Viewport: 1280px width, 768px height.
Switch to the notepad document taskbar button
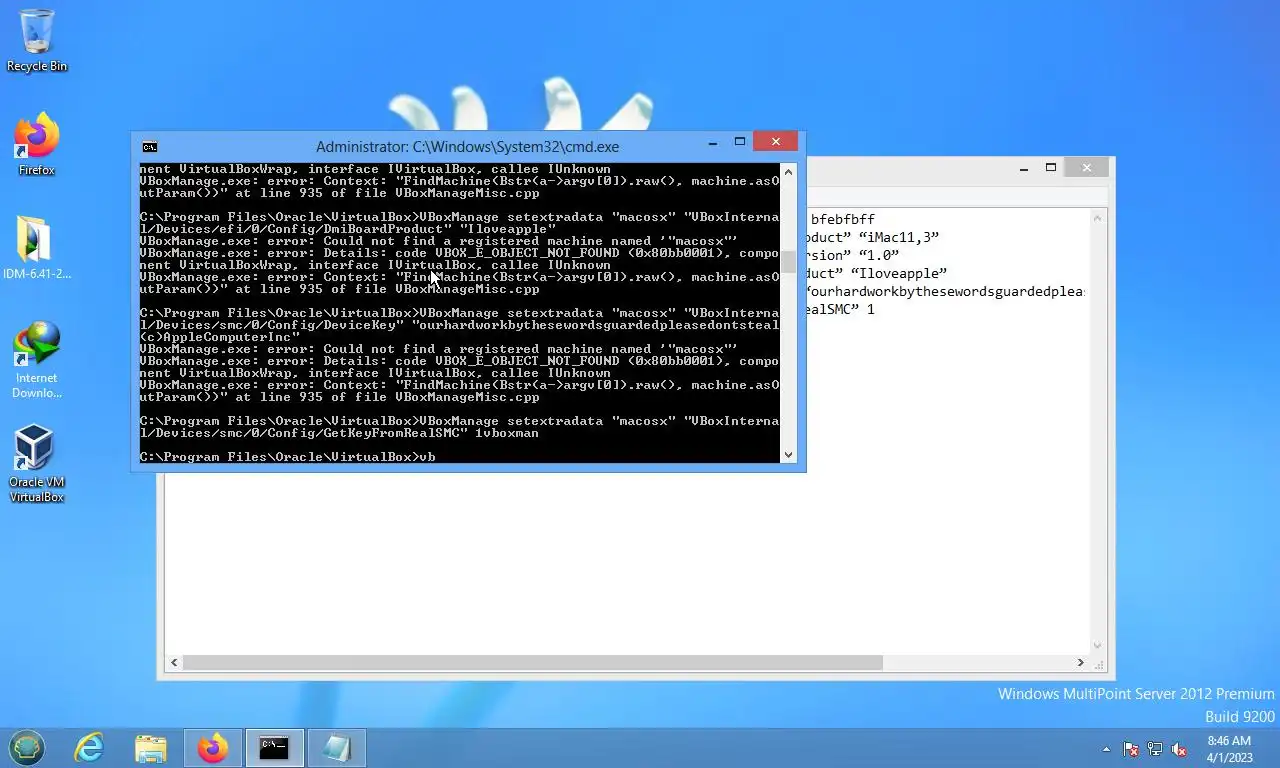[x=336, y=748]
